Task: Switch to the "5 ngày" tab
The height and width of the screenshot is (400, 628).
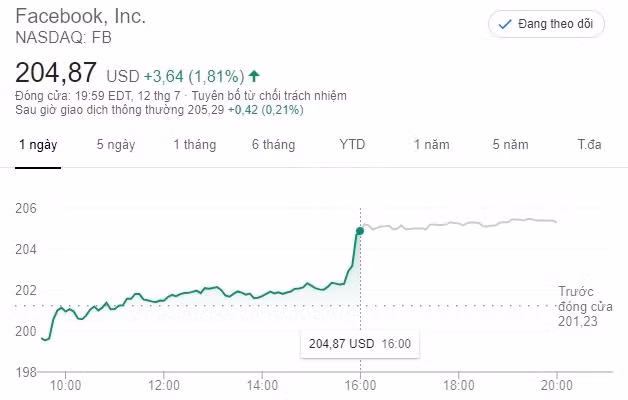Action: point(116,145)
